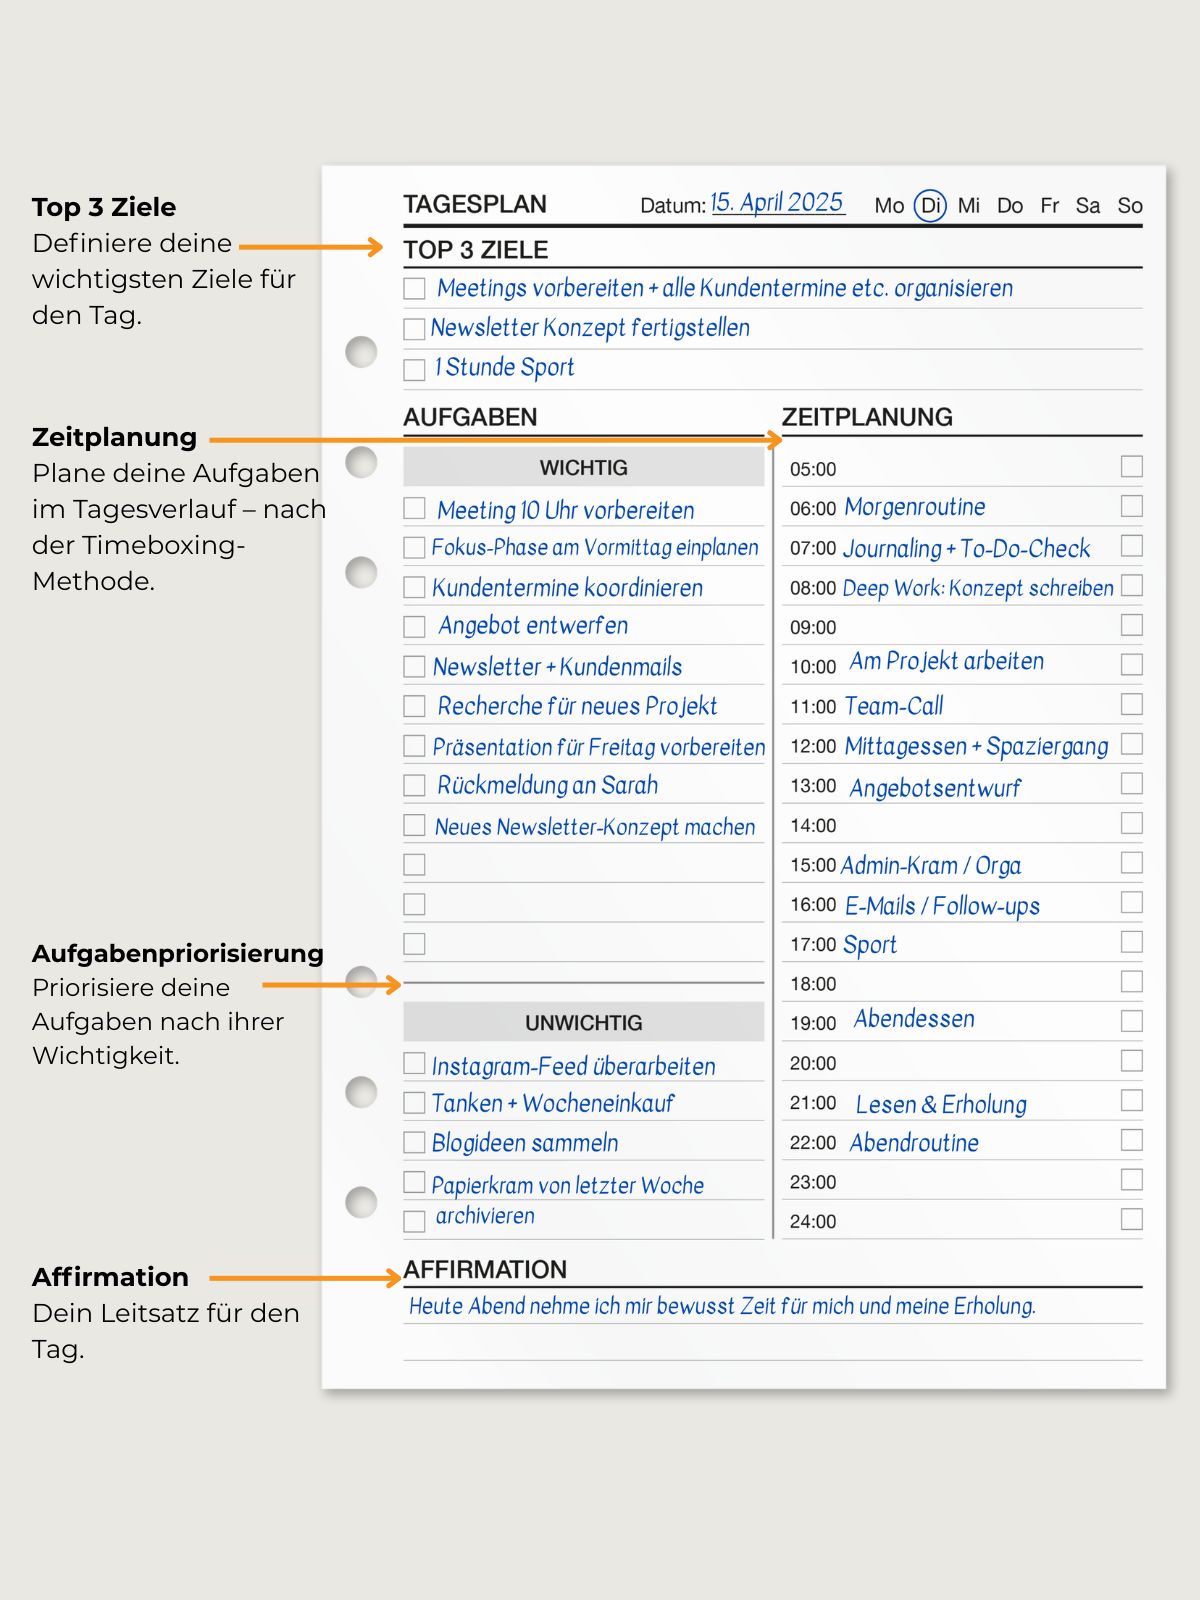The height and width of the screenshot is (1600, 1200).
Task: Click the orange arrow beside 'Top 3 Ziele'
Action: [311, 247]
